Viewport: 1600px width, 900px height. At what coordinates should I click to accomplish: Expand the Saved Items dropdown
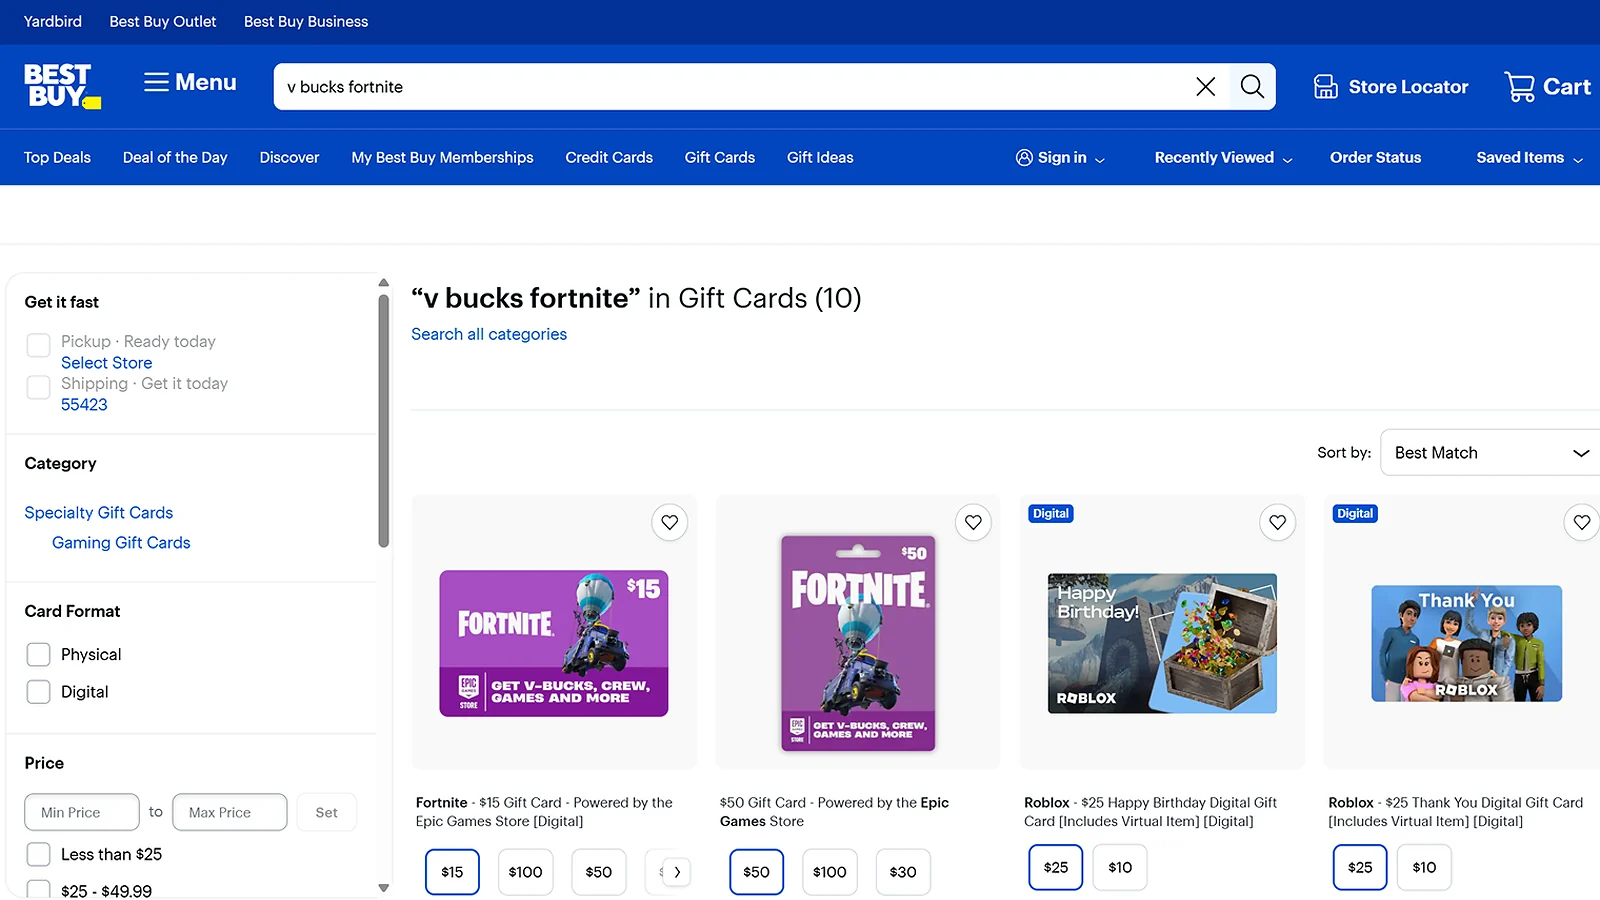point(1528,157)
